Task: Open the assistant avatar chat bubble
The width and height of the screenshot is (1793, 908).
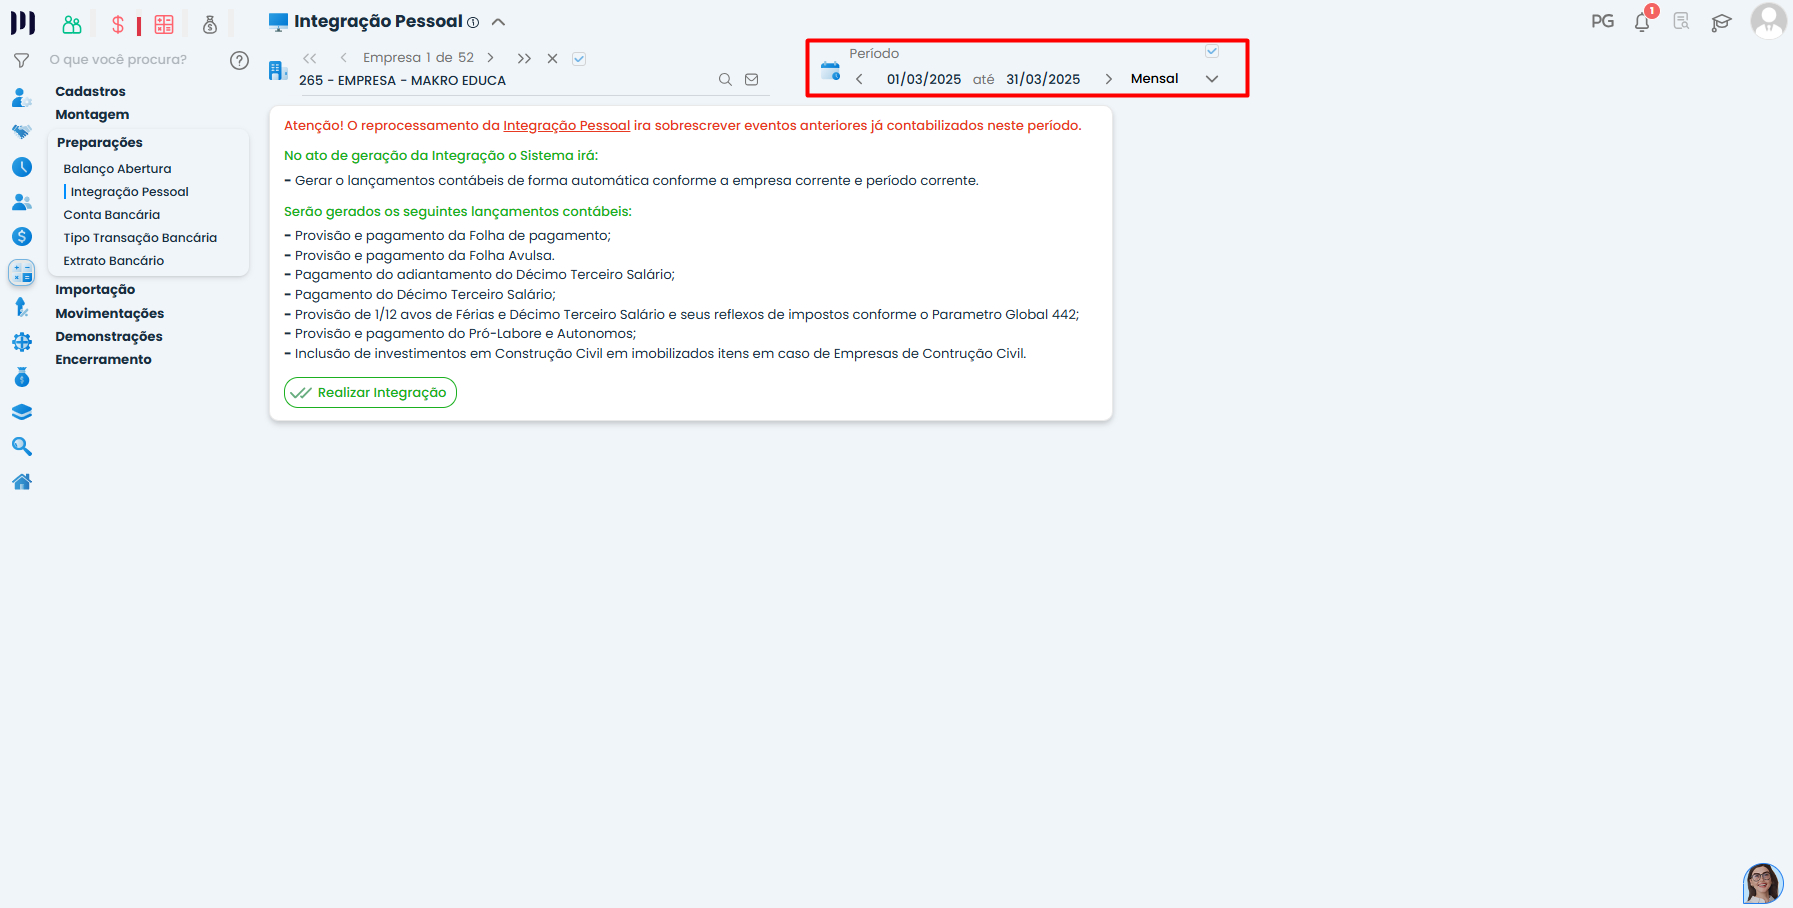Action: (x=1763, y=884)
